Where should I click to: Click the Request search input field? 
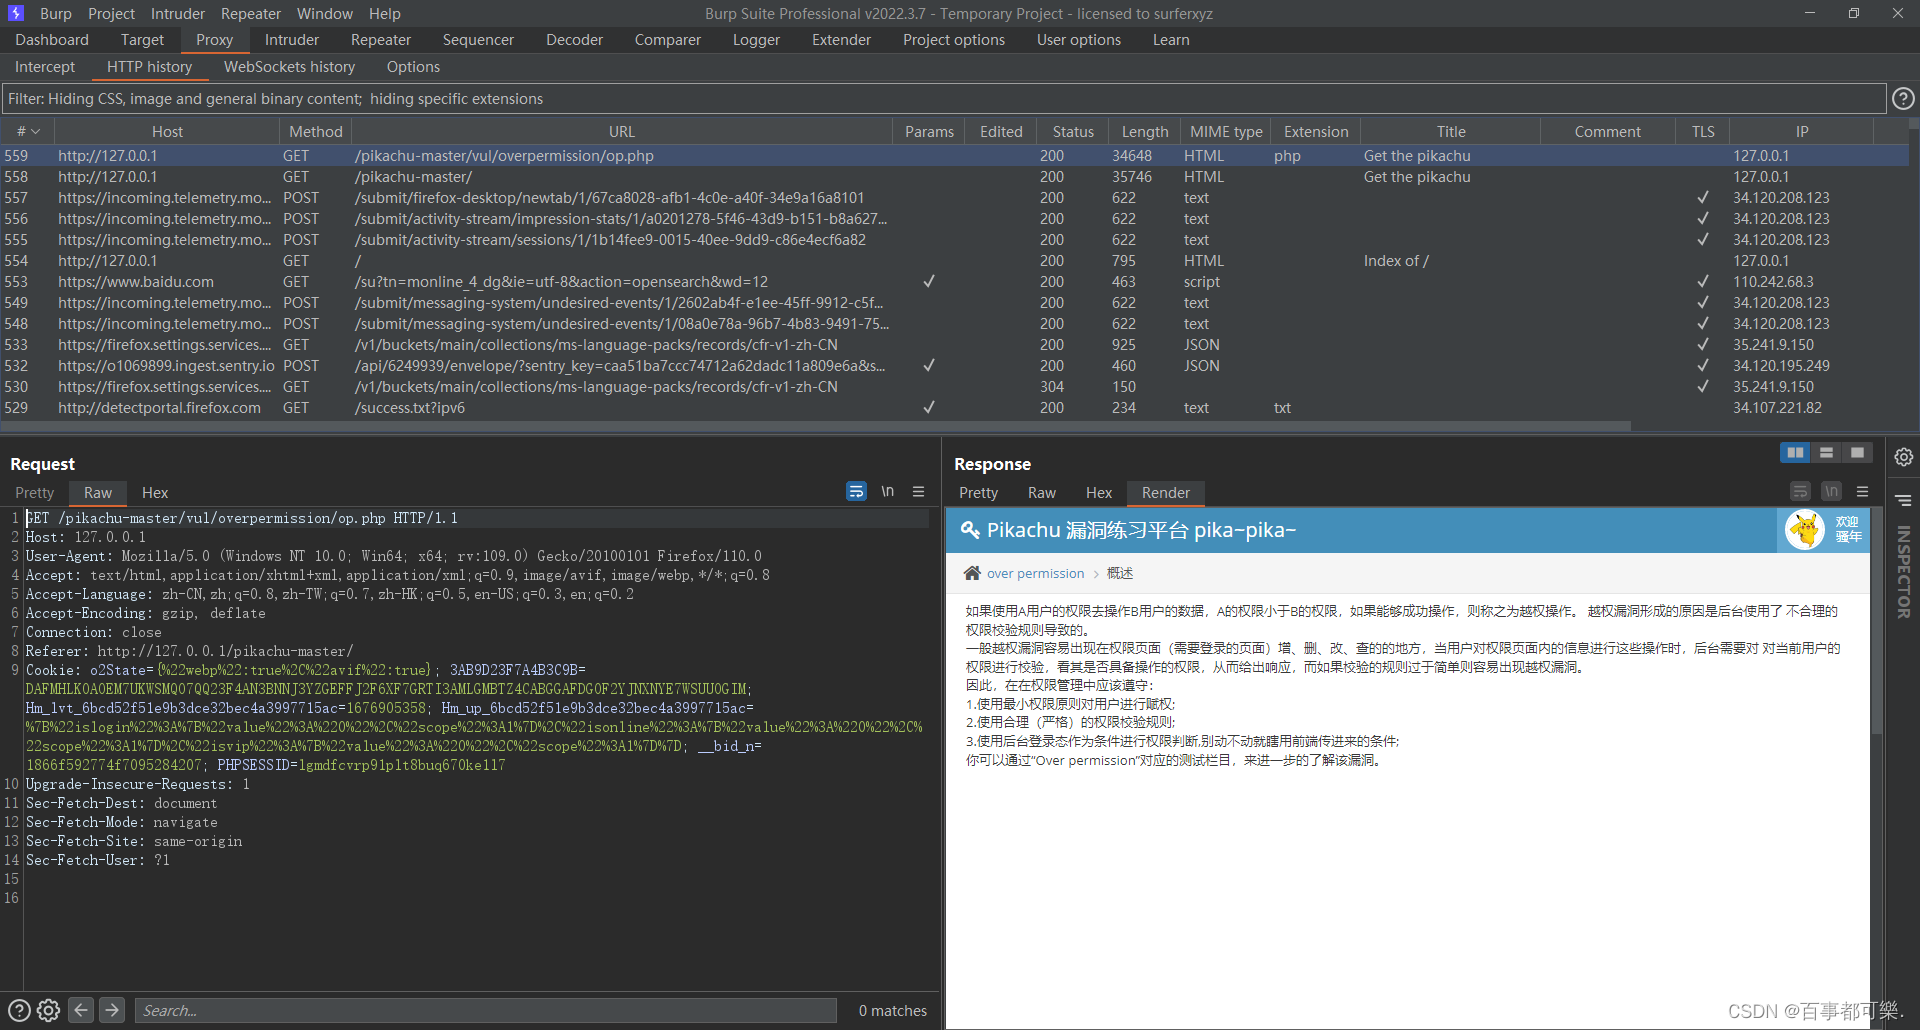[x=486, y=1010]
